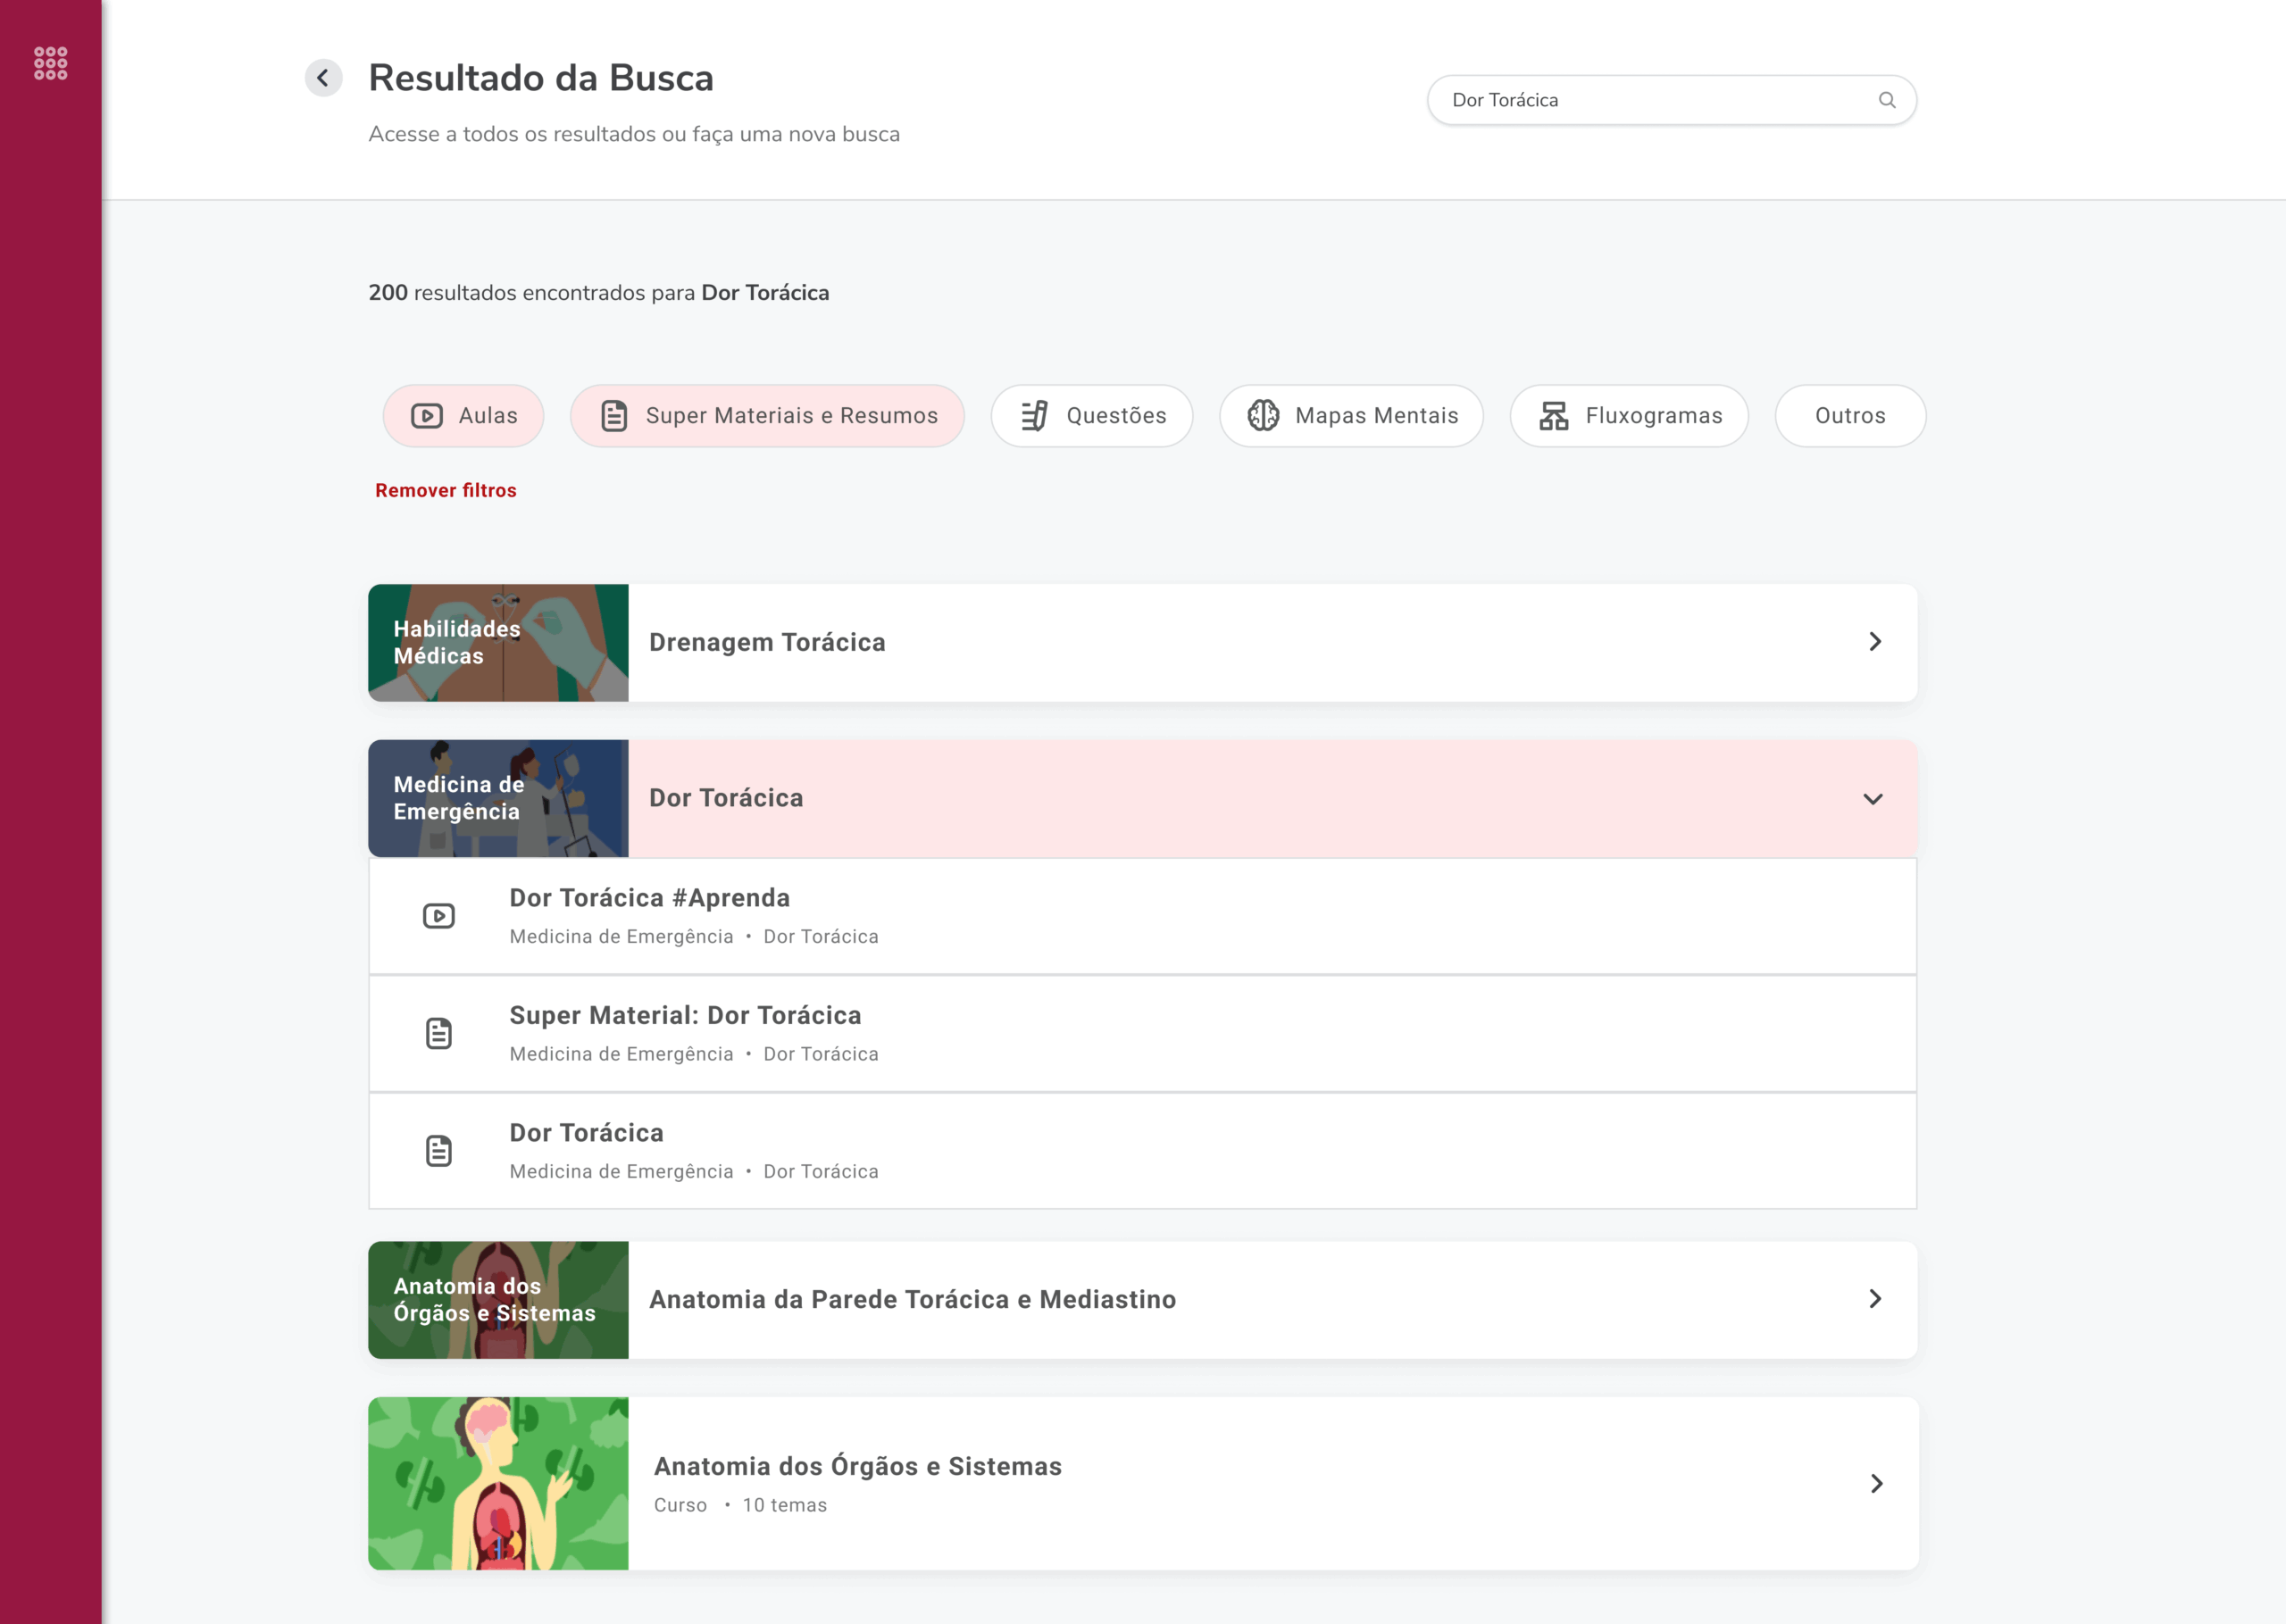The width and height of the screenshot is (2286, 1624).
Task: Click the back arrow beside 'Resultado da Busca'
Action: [322, 77]
